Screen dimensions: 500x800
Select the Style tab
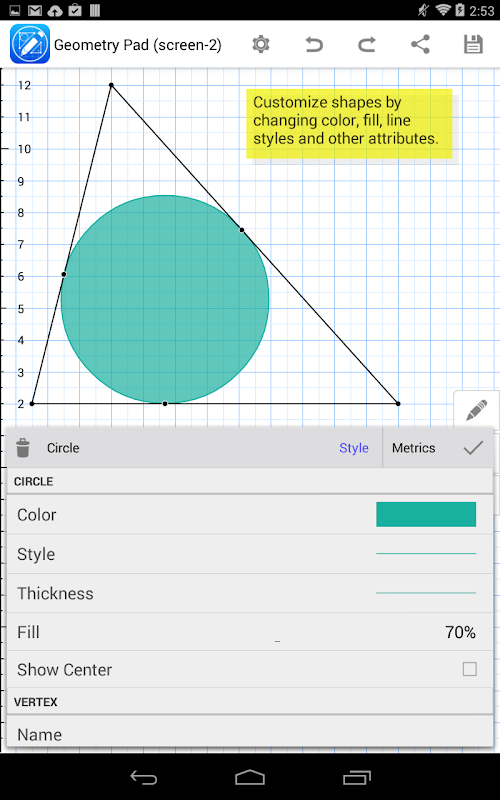pyautogui.click(x=354, y=448)
